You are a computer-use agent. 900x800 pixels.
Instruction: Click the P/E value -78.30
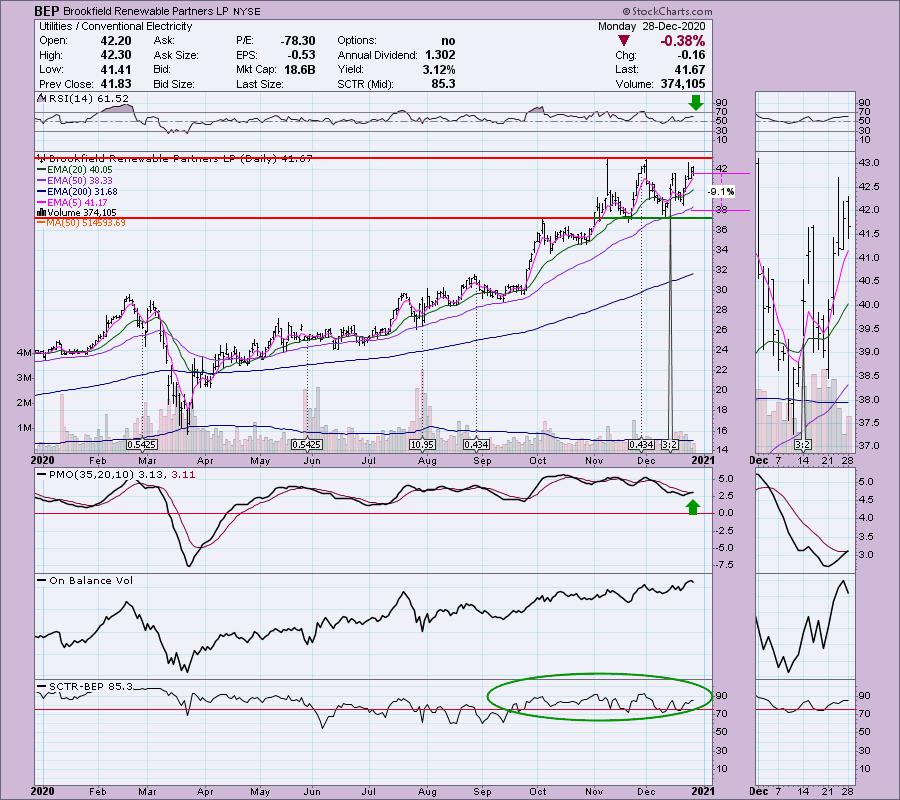[297, 41]
